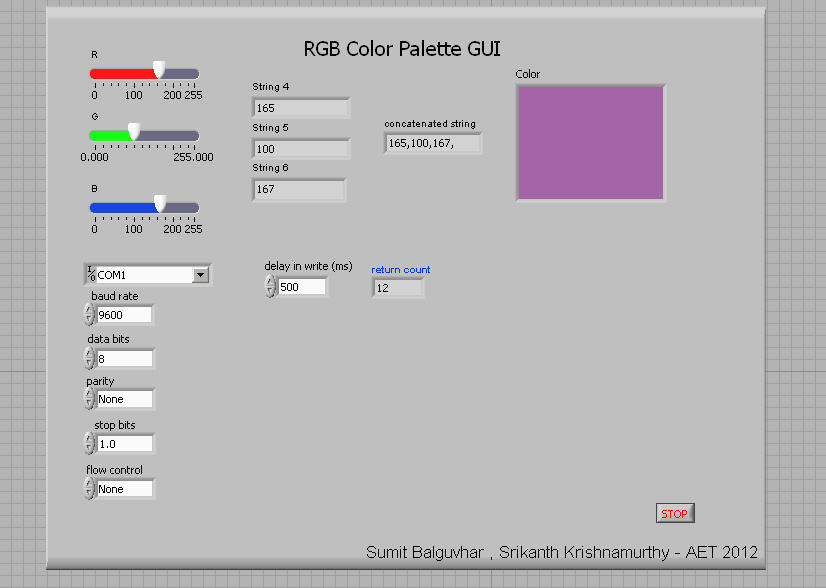Click the 'concatenated string' label
The height and width of the screenshot is (588, 826).
(x=430, y=124)
